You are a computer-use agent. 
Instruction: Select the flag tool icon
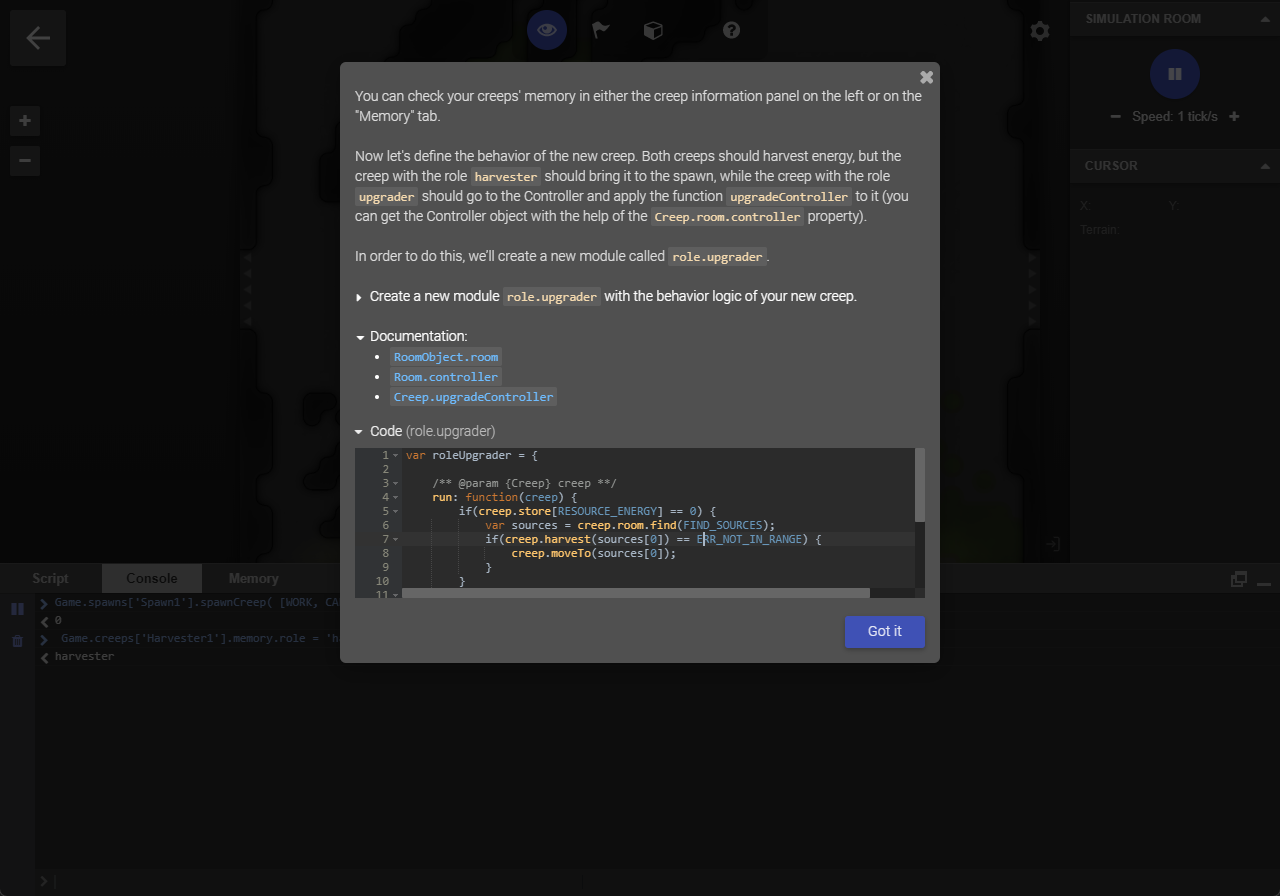[600, 30]
